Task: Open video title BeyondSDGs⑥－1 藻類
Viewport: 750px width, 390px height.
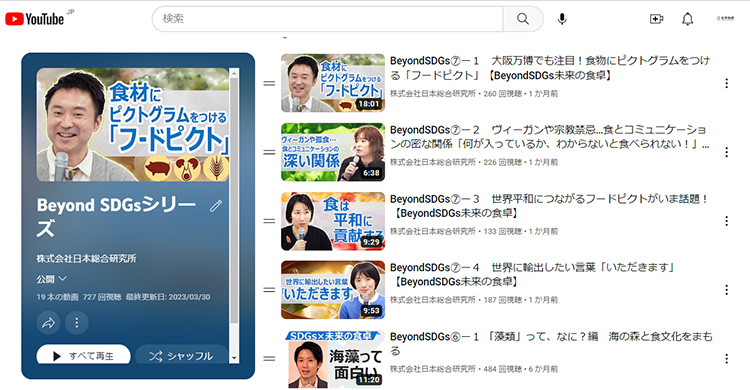Action: click(551, 344)
